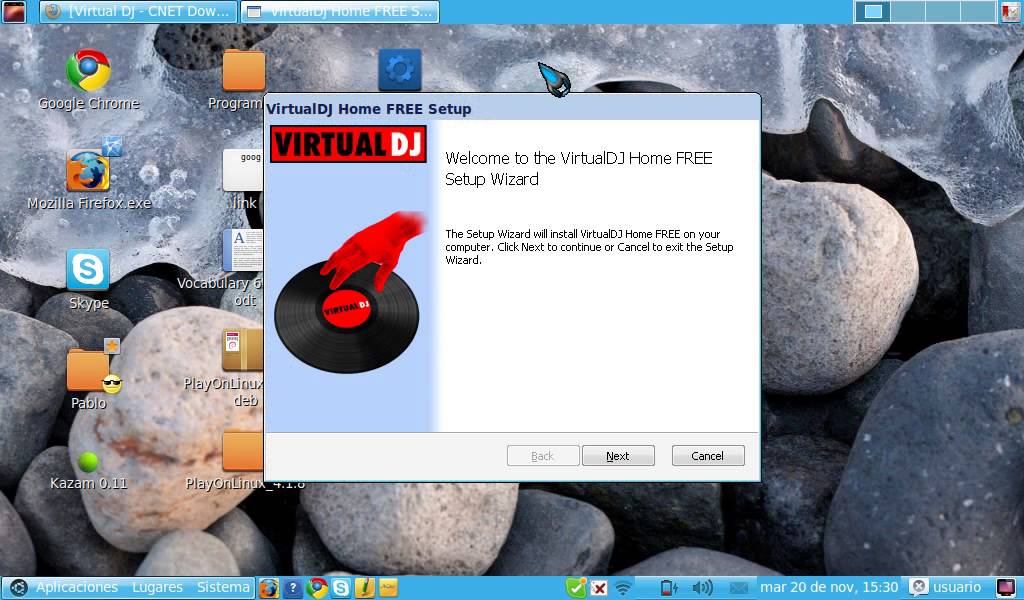Click the show desktop icon at top-left
Image resolution: width=1024 pixels, height=600 pixels.
tap(14, 11)
